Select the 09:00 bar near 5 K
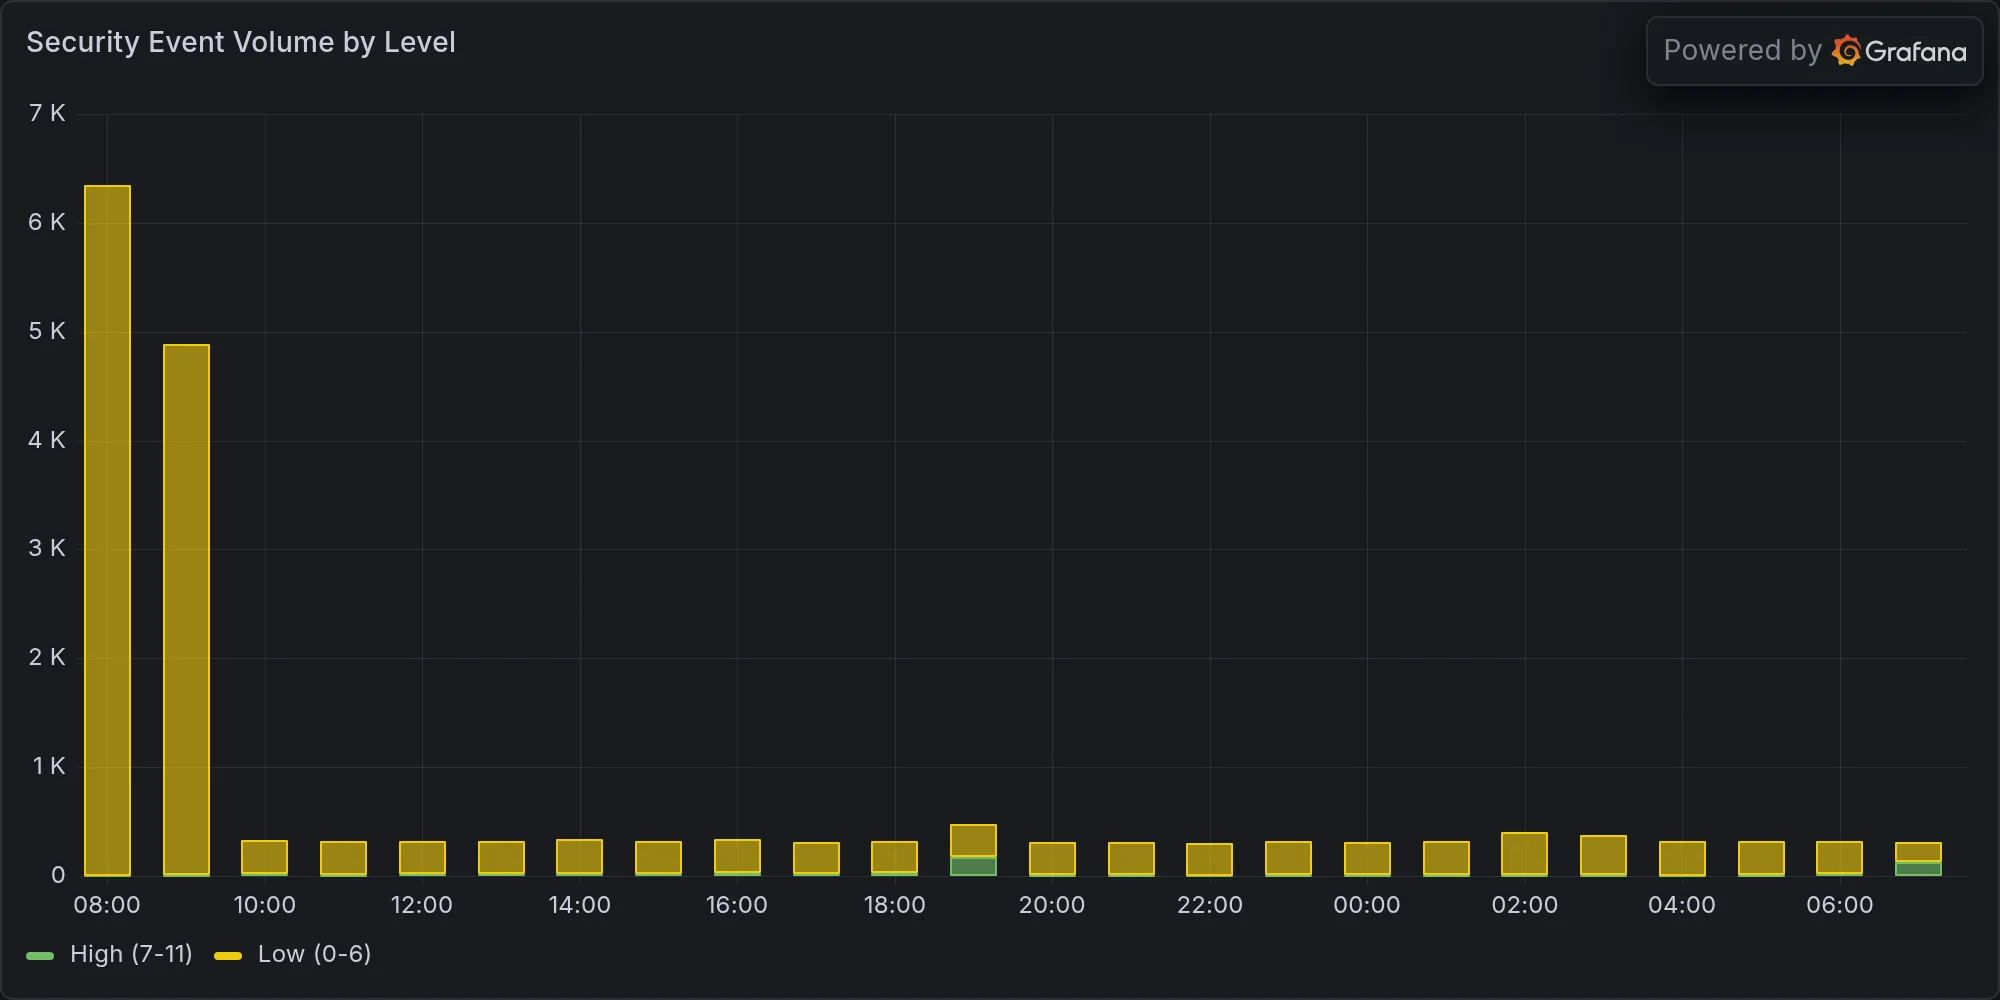Viewport: 2000px width, 1000px height. (x=186, y=610)
